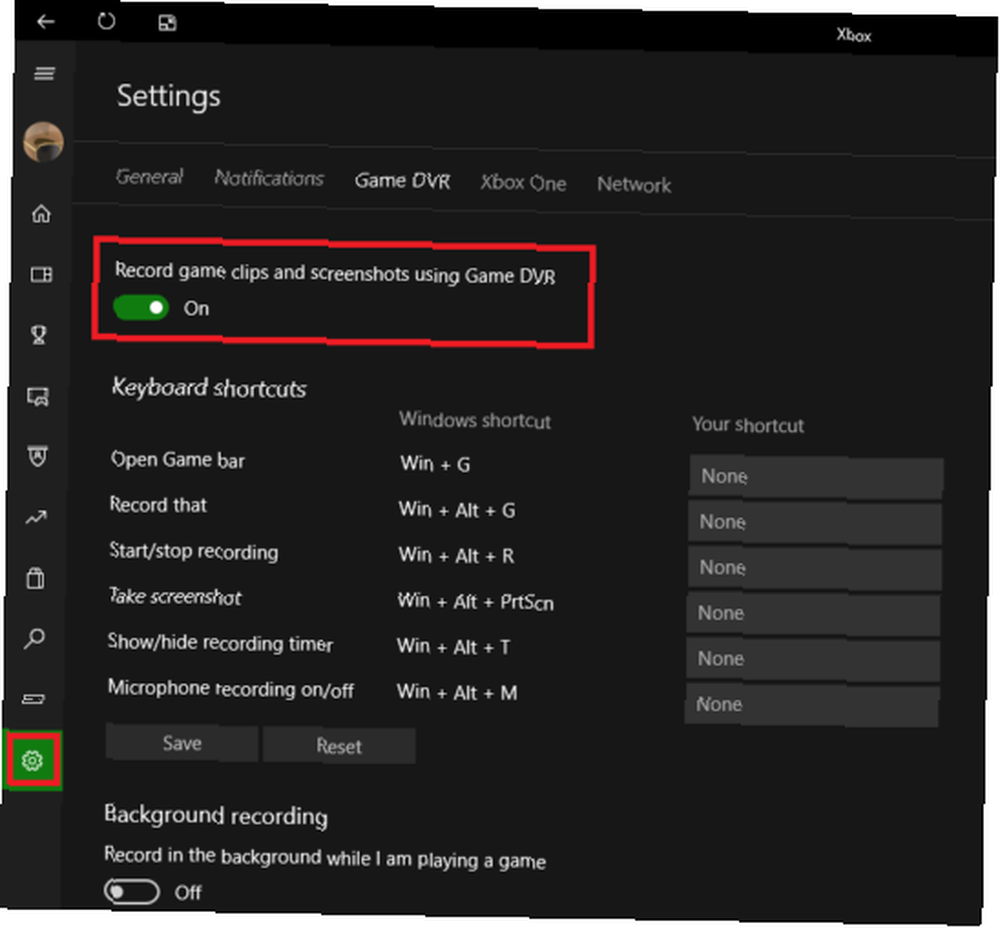Click the "Win + G" shortcut text
This screenshot has width=1000, height=928.
coord(436,464)
